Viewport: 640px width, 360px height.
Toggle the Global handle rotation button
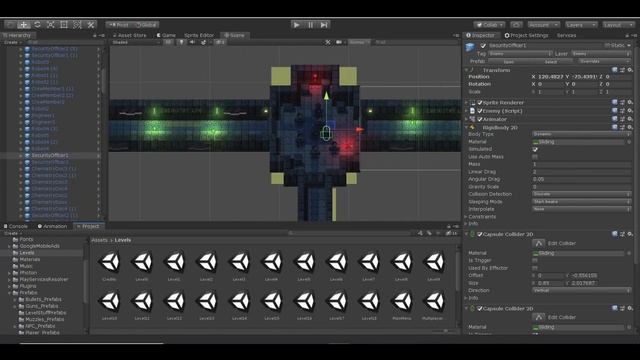pos(146,25)
